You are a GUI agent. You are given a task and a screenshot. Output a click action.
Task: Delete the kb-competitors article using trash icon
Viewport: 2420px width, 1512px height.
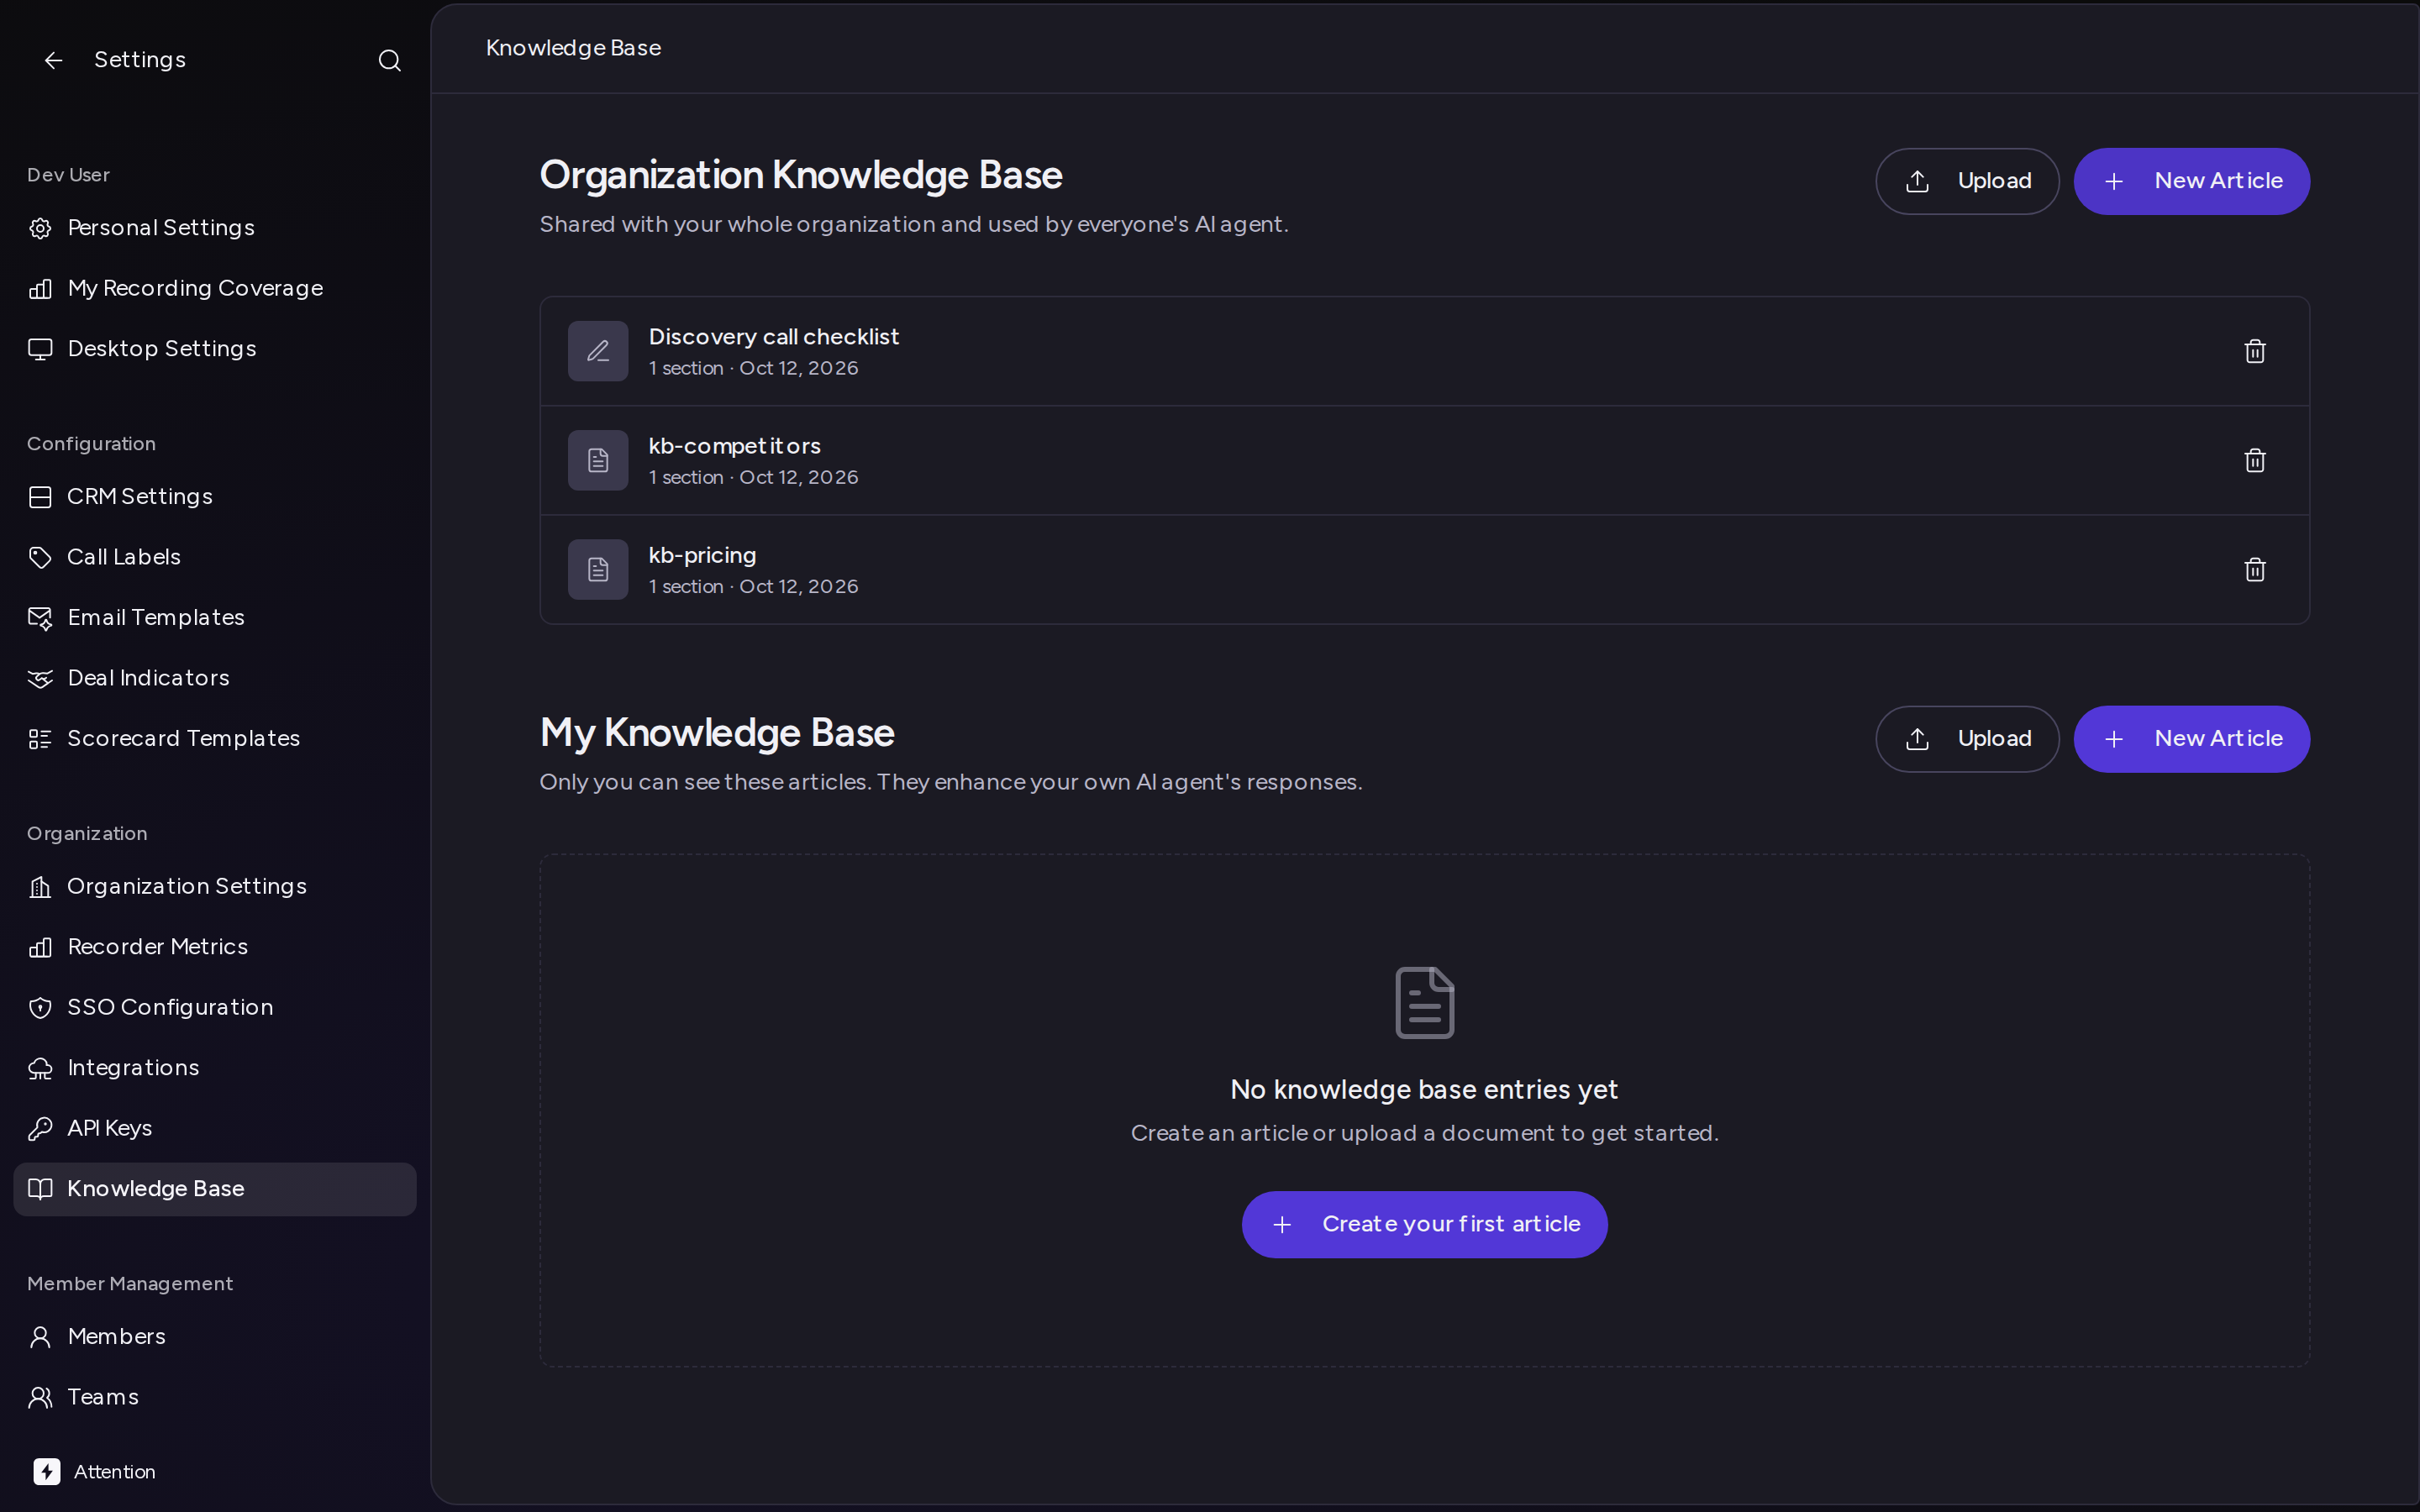point(2254,460)
